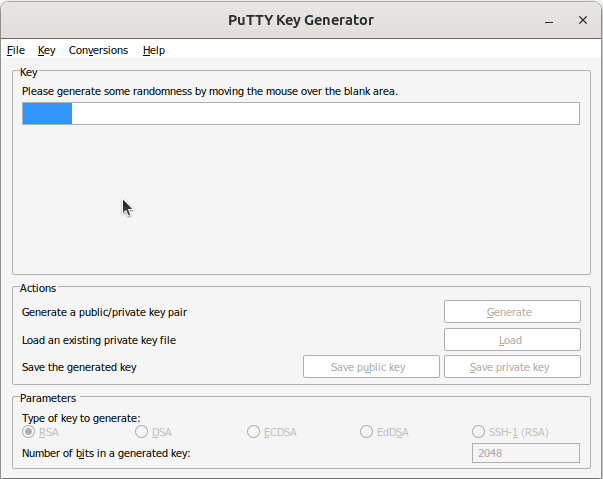Click the PuTTY Key Generator title bar text
The height and width of the screenshot is (479, 603).
301,20
